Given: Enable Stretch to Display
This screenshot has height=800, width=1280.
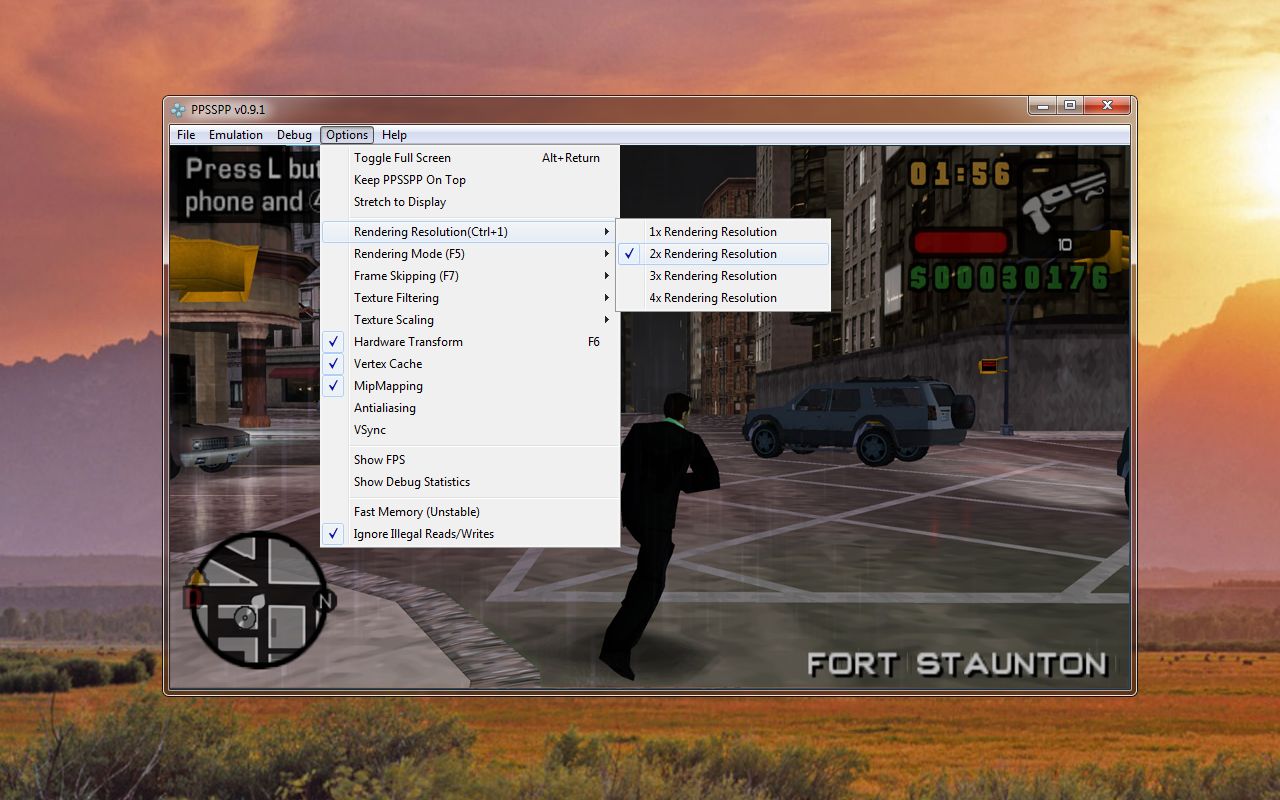Looking at the screenshot, I should (x=470, y=202).
